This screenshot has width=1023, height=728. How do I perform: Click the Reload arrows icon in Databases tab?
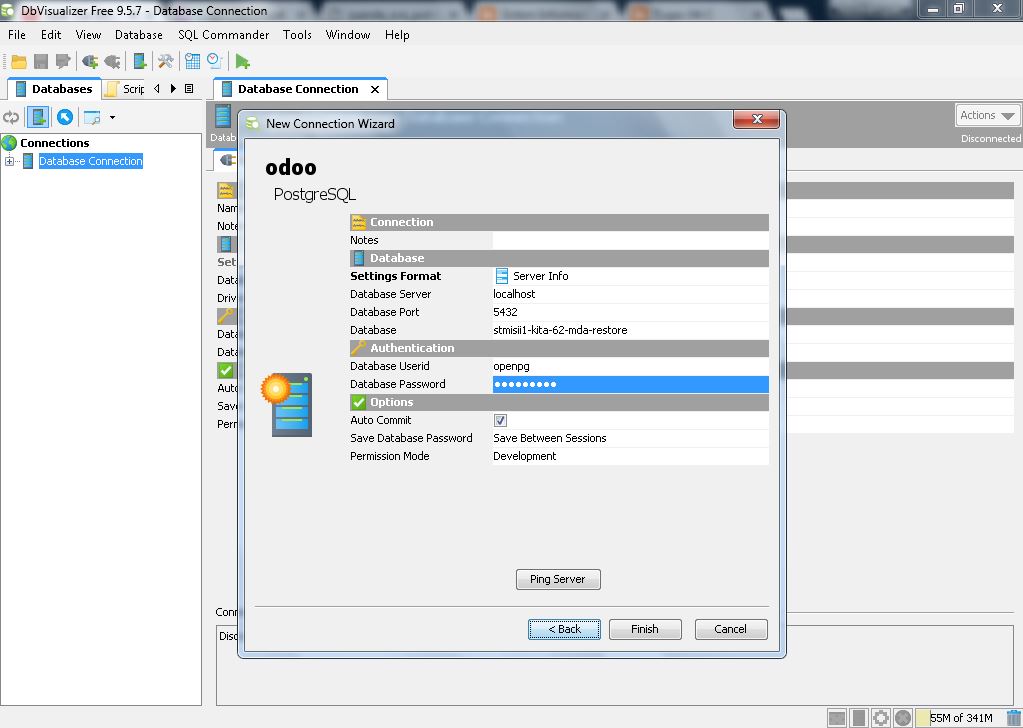[x=11, y=117]
